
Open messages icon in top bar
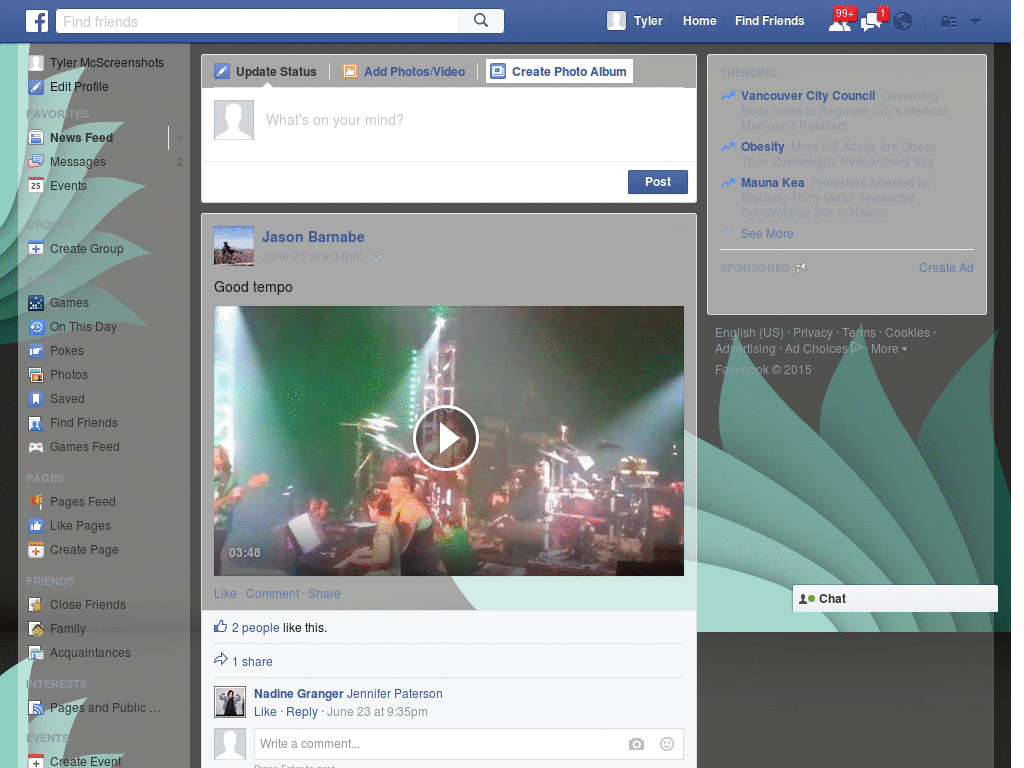coord(873,21)
